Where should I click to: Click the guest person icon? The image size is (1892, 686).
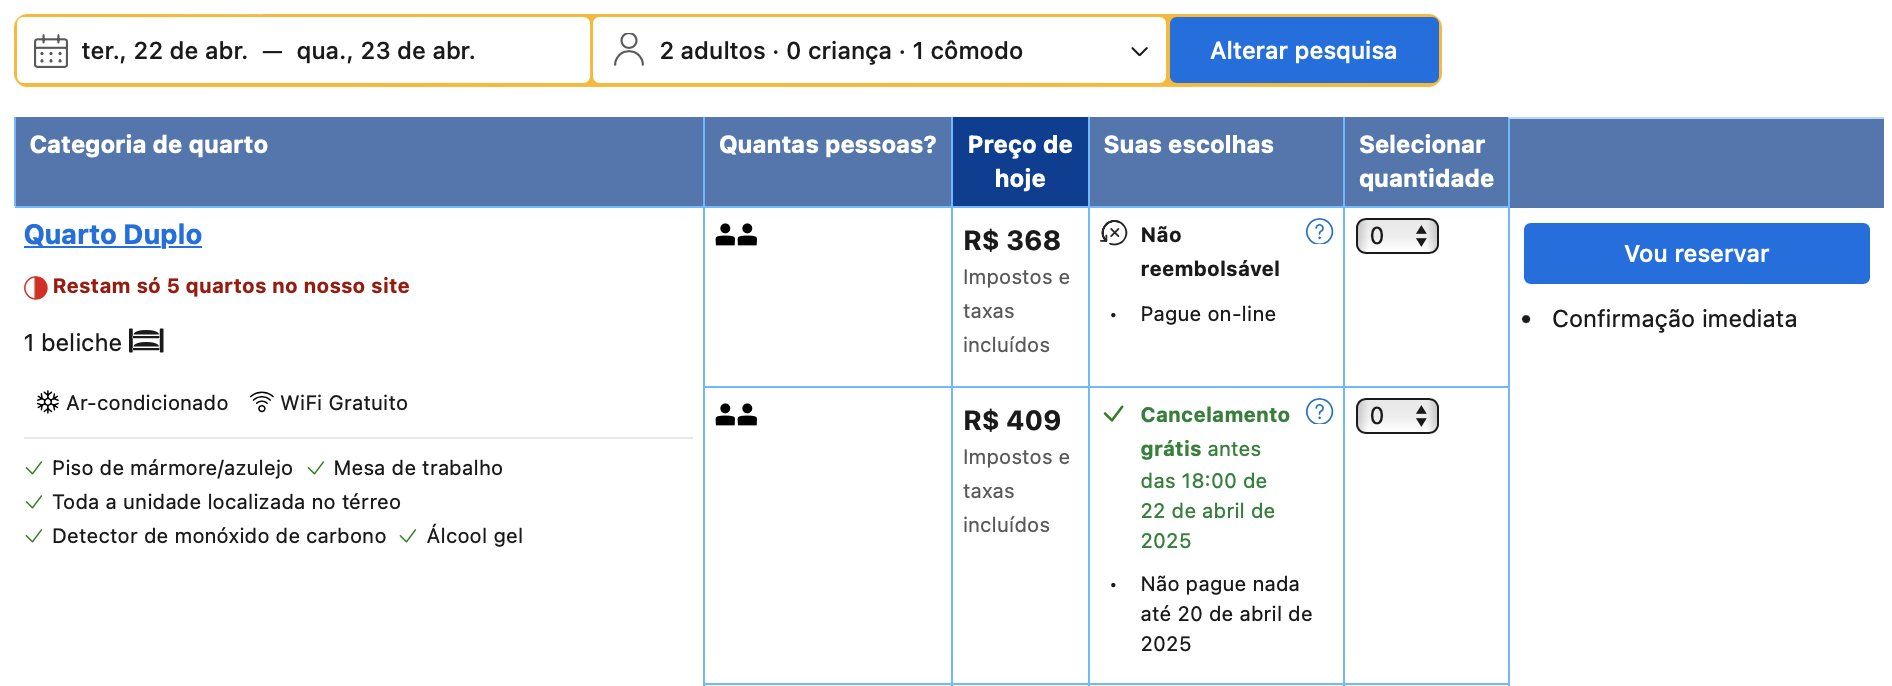click(628, 50)
